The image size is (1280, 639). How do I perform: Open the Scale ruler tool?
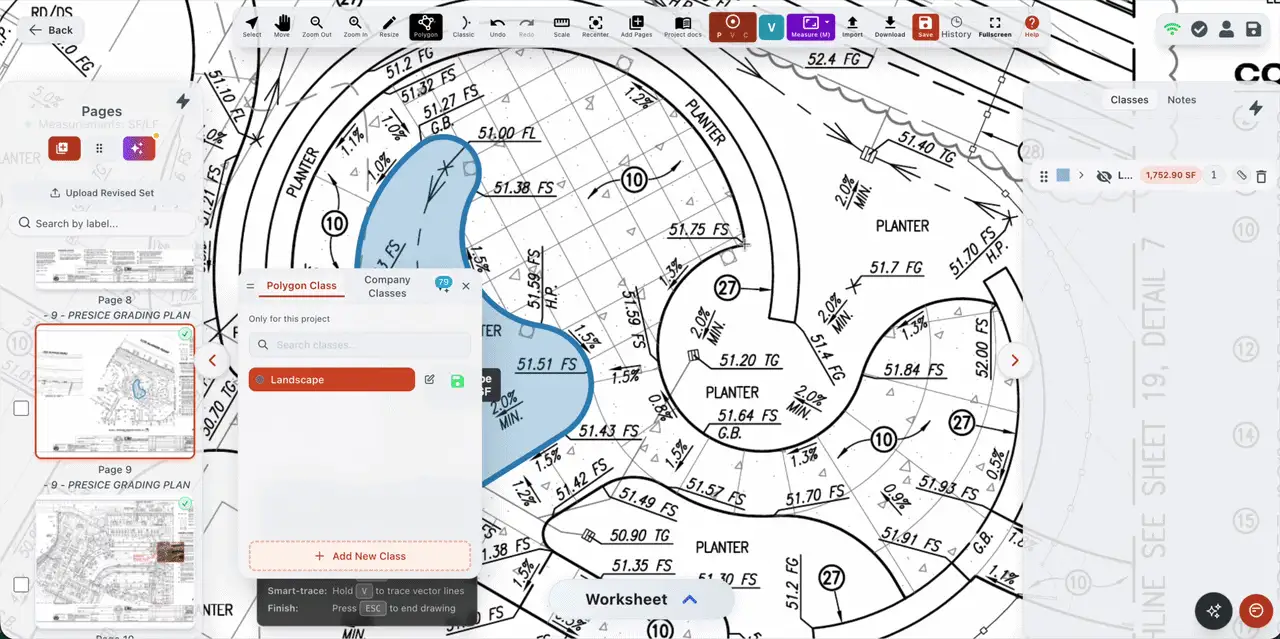[562, 27]
